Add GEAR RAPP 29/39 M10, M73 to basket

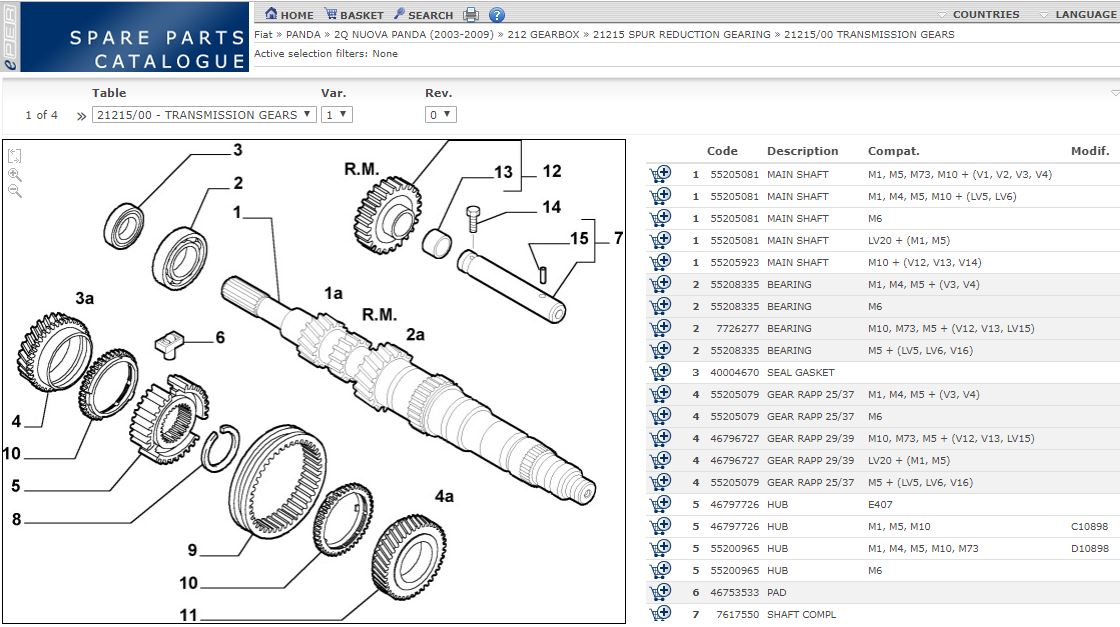pos(660,438)
